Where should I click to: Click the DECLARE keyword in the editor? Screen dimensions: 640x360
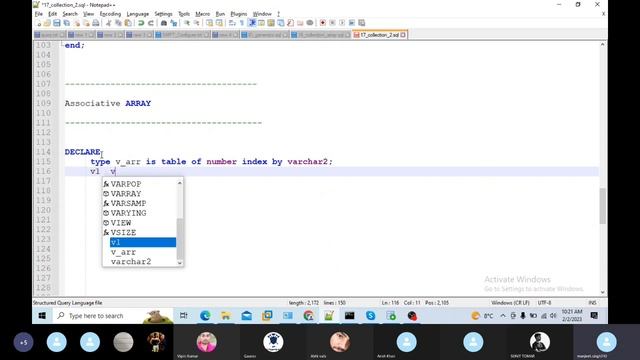(82, 152)
